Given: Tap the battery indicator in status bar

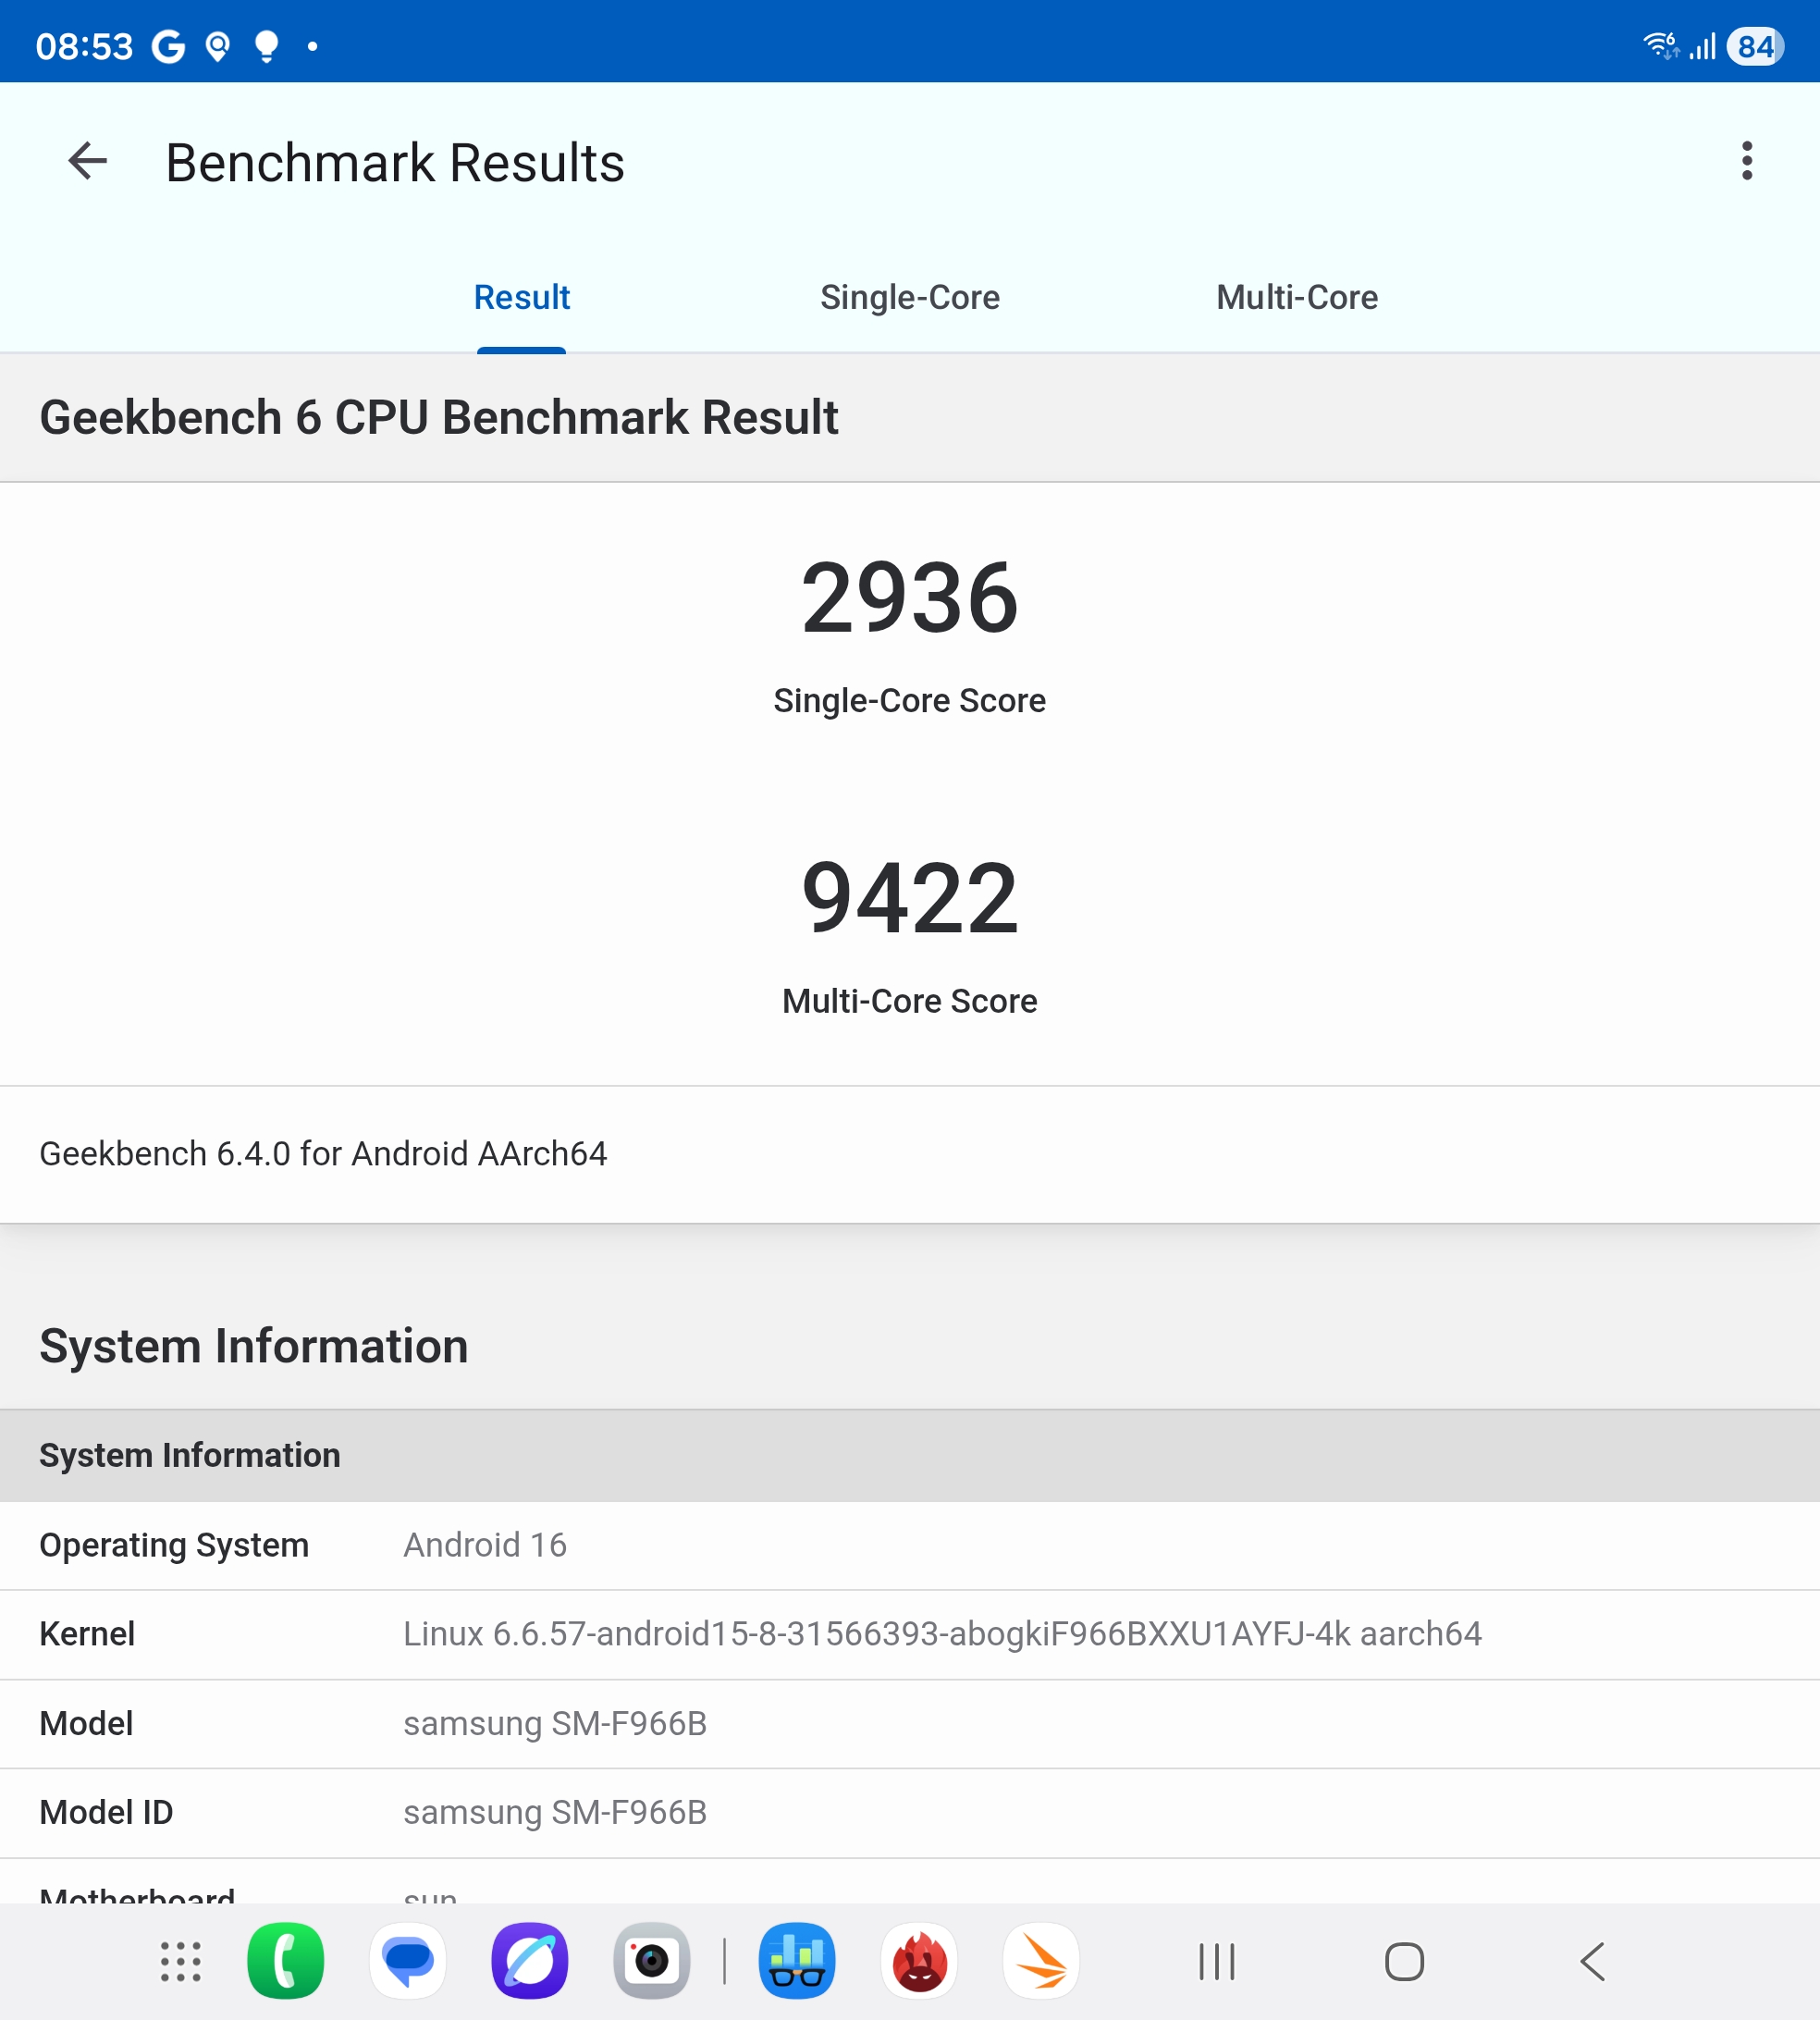Looking at the screenshot, I should 1755,47.
